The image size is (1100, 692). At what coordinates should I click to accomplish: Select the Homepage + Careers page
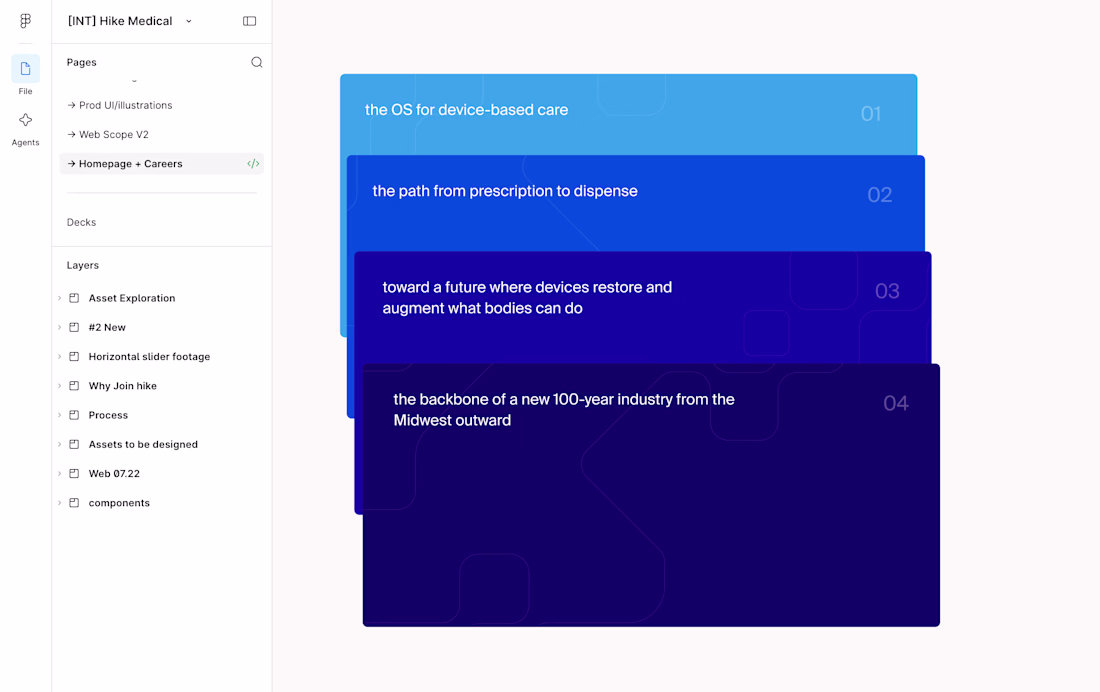click(161, 164)
